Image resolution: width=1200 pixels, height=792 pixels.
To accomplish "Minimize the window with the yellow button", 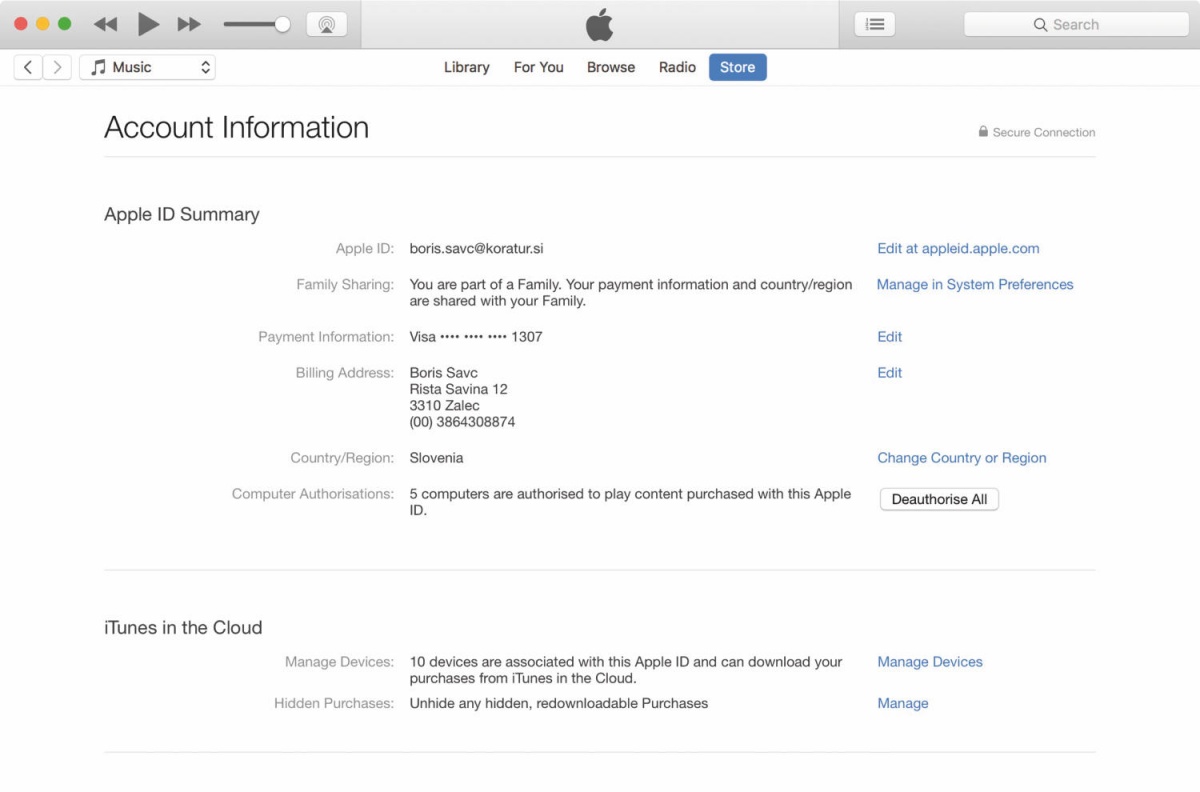I will pyautogui.click(x=42, y=24).
